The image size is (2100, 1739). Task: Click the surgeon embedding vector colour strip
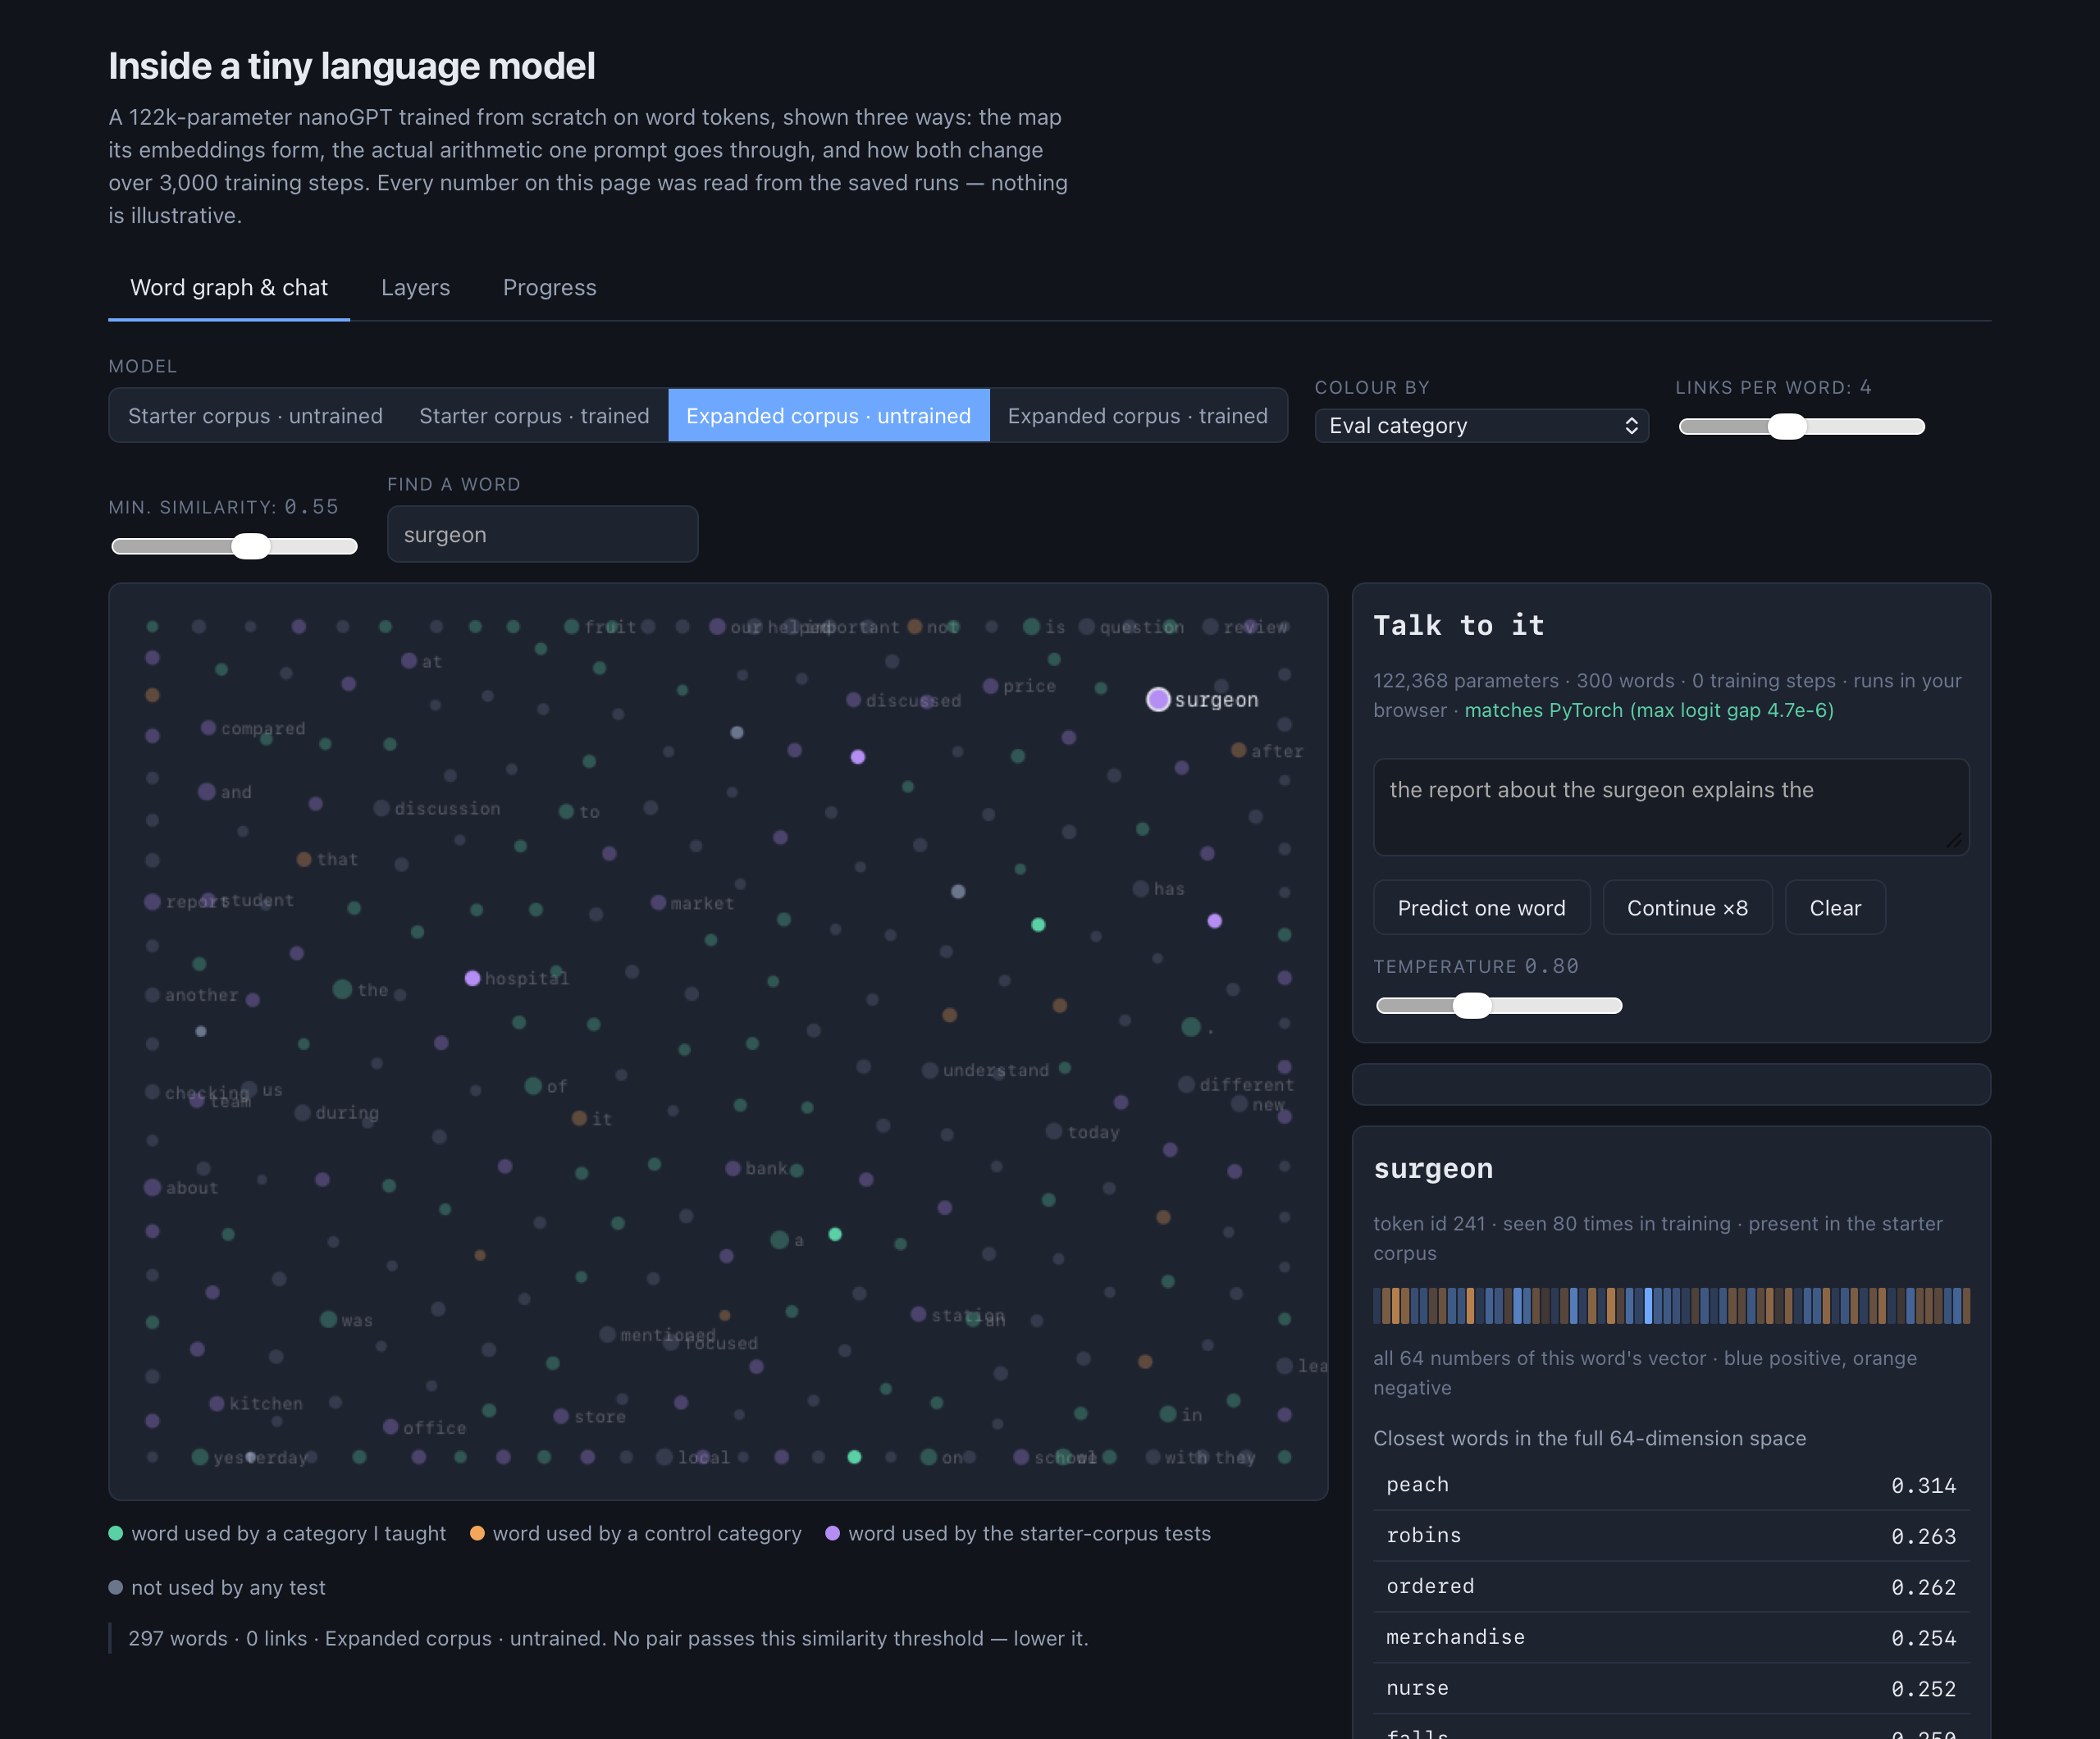tap(1670, 1306)
